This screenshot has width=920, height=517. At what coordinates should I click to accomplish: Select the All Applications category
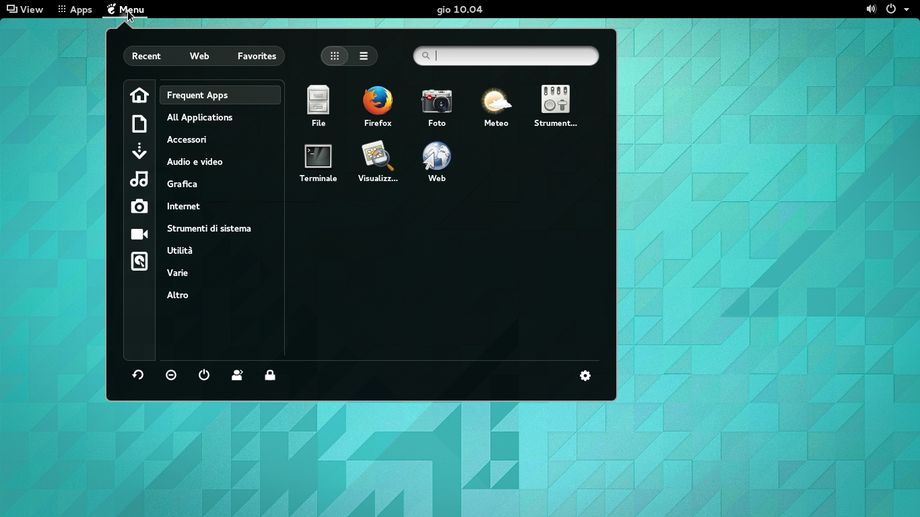200,117
